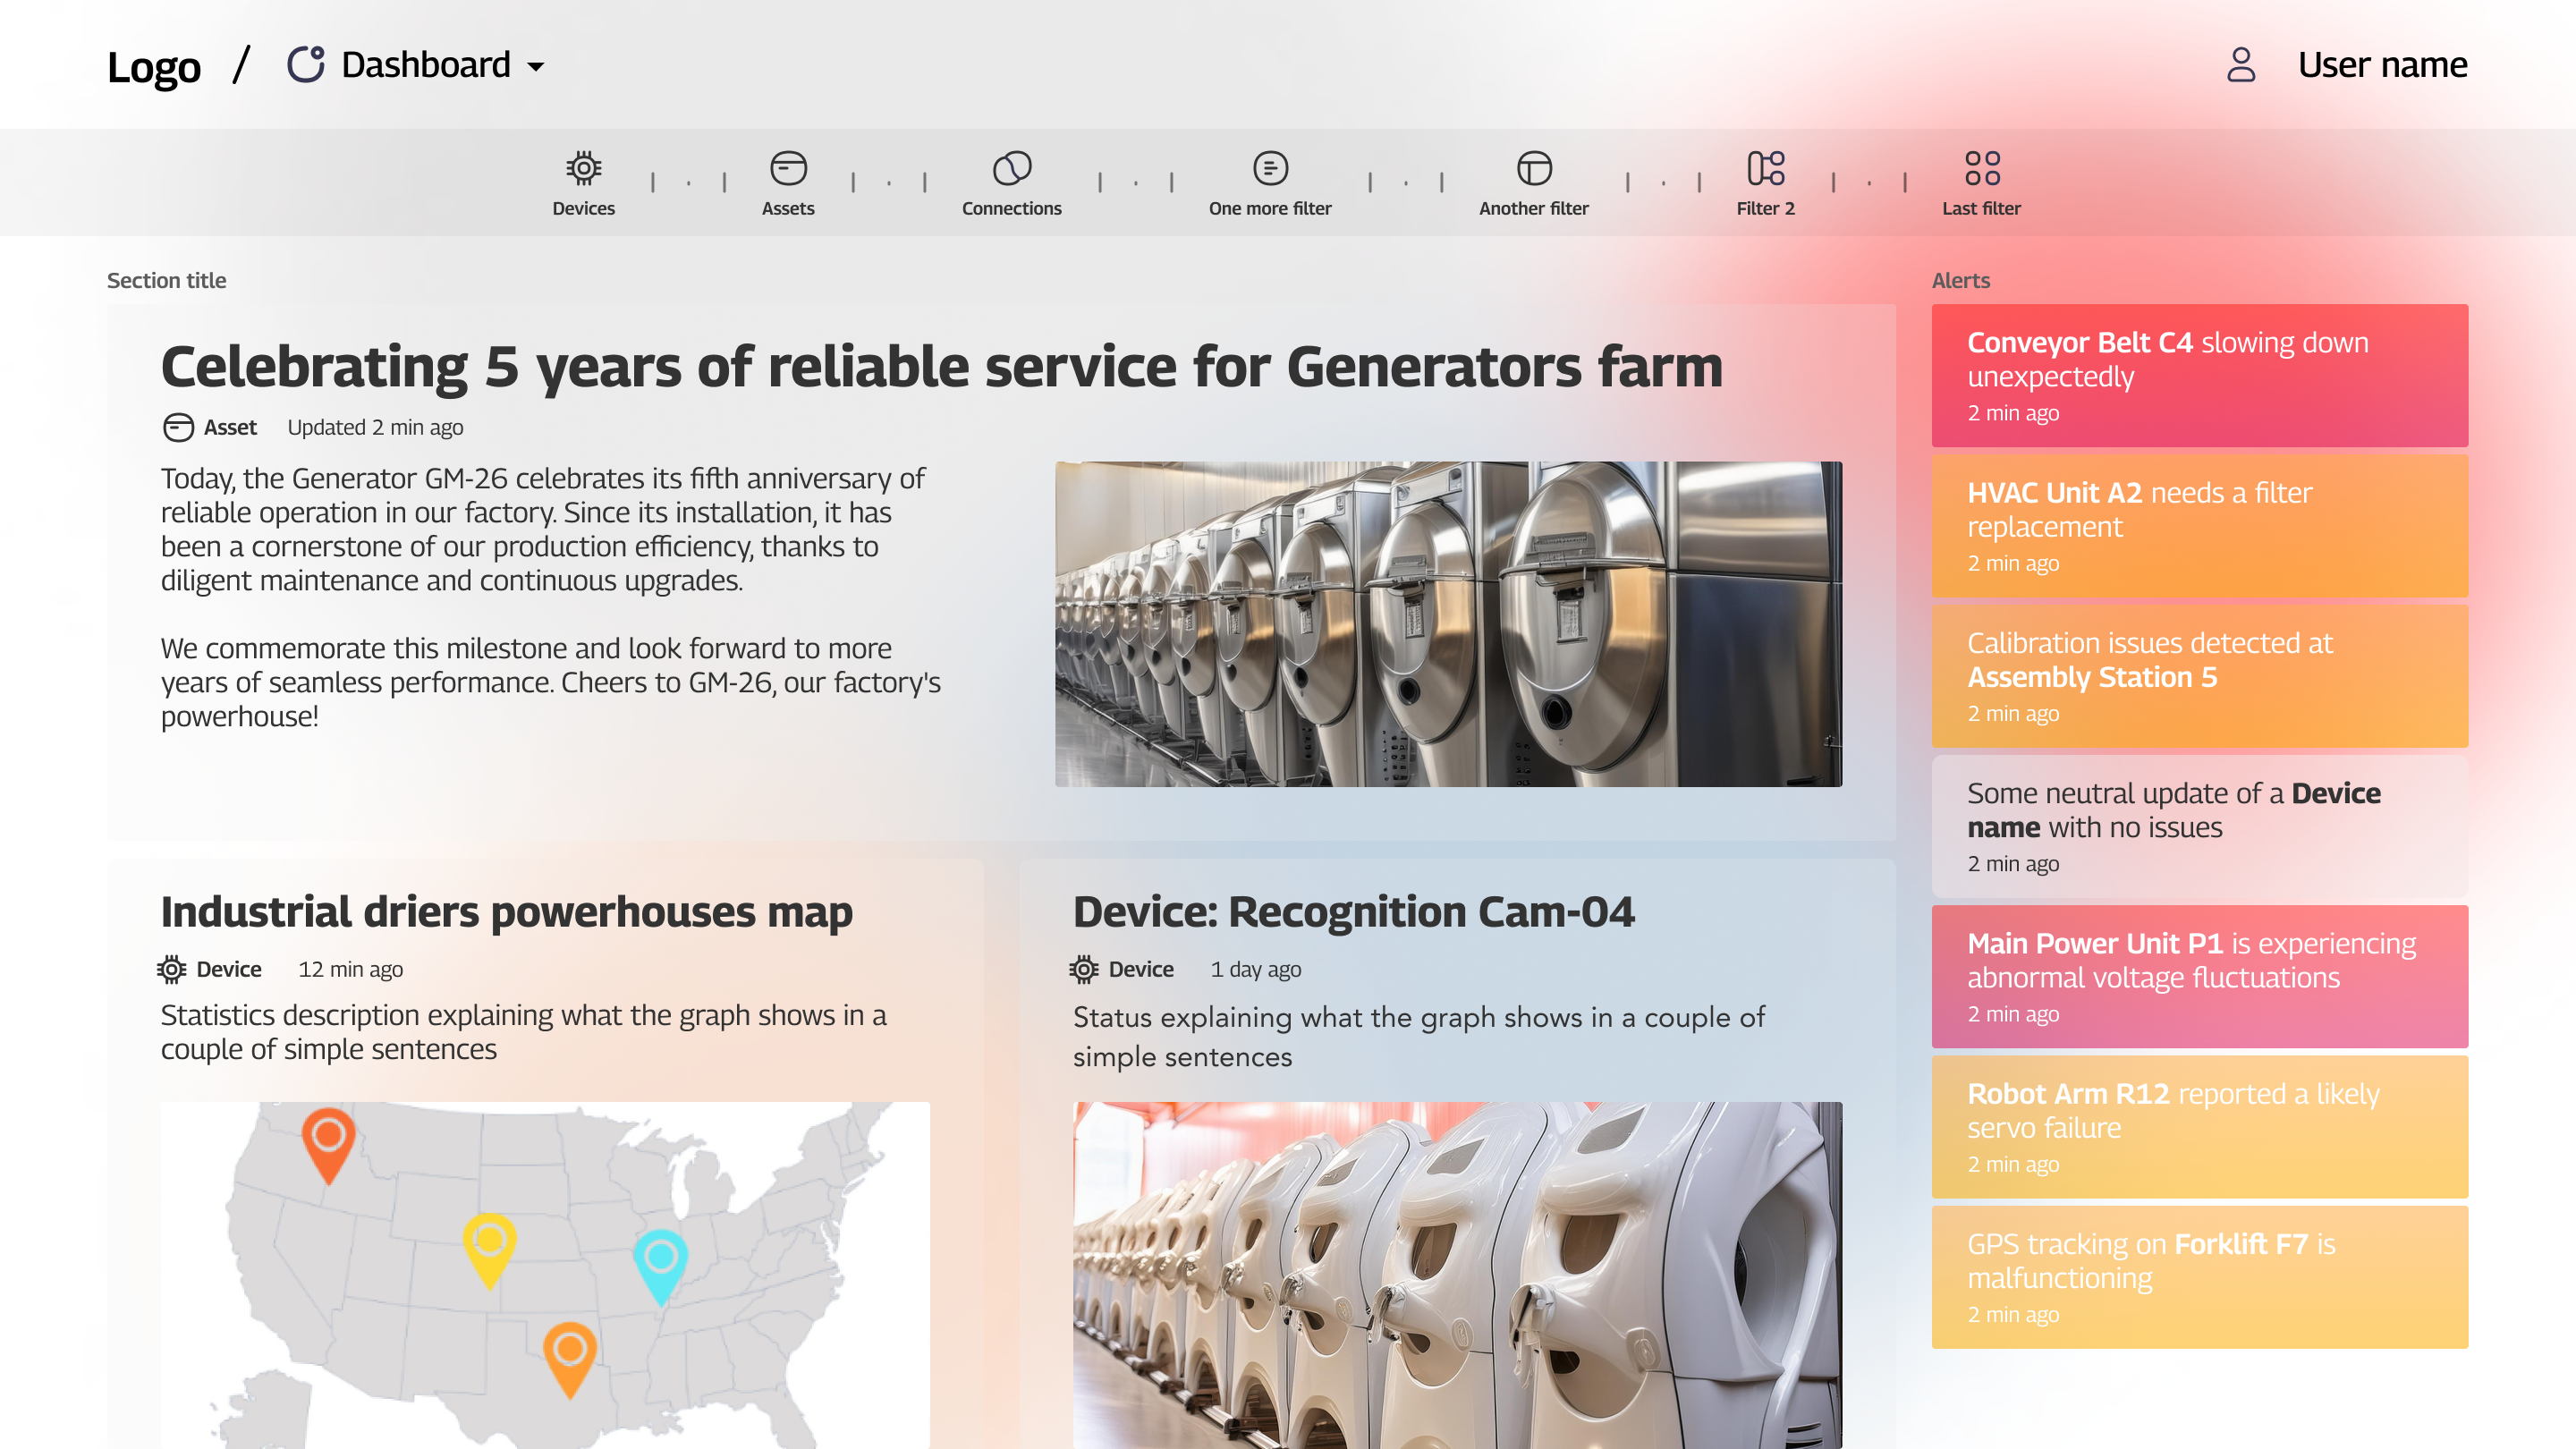Select the Assets filter icon
Viewport: 2576px width, 1449px height.
click(x=789, y=168)
